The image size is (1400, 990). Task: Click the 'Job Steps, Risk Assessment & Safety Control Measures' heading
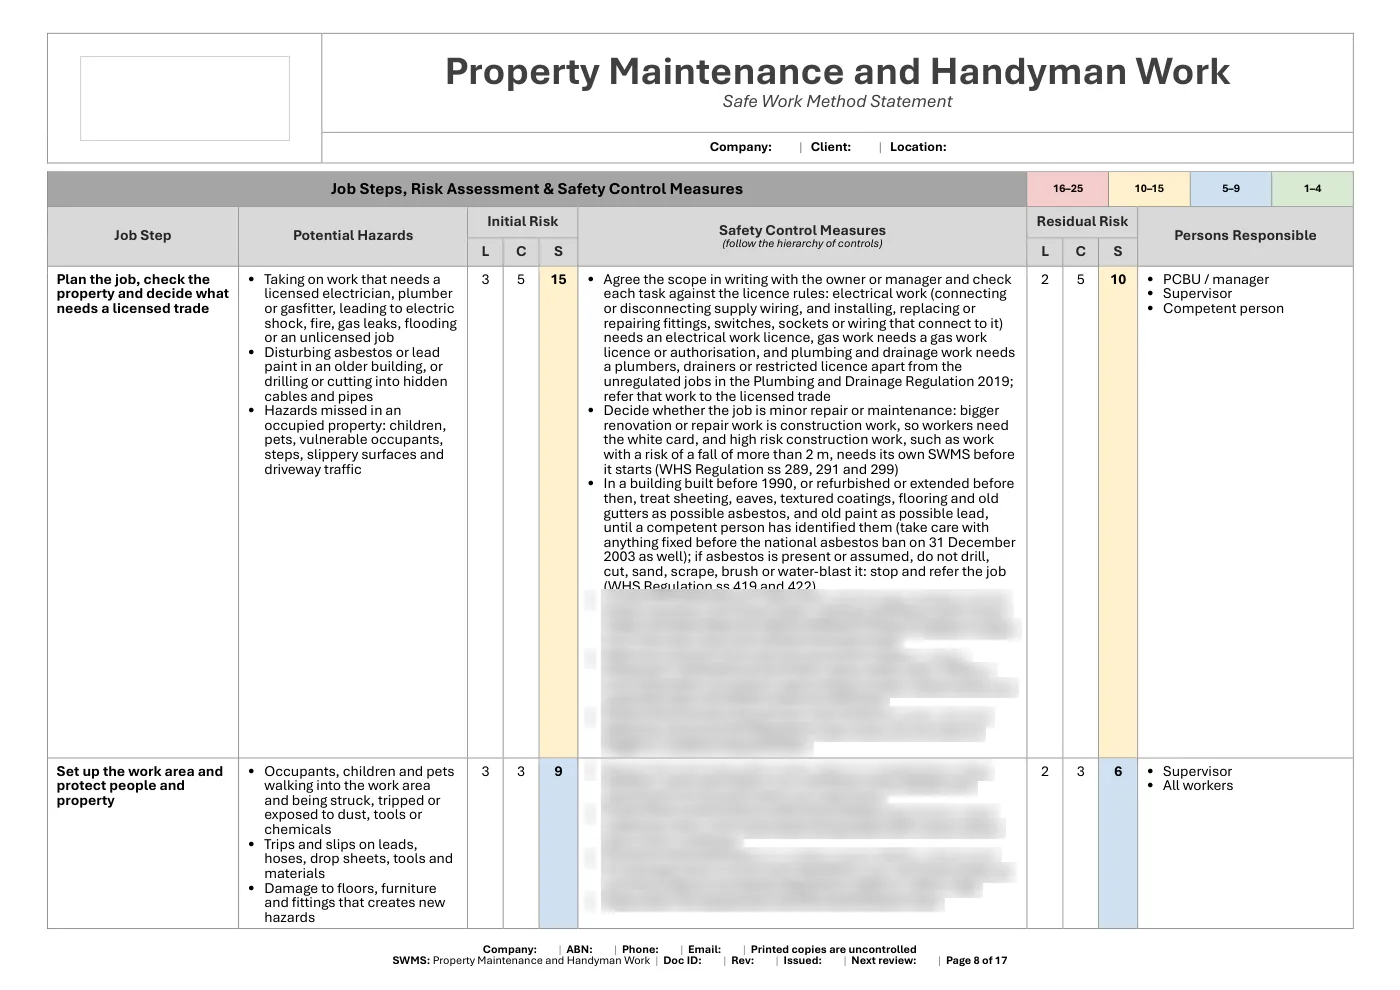click(x=537, y=189)
